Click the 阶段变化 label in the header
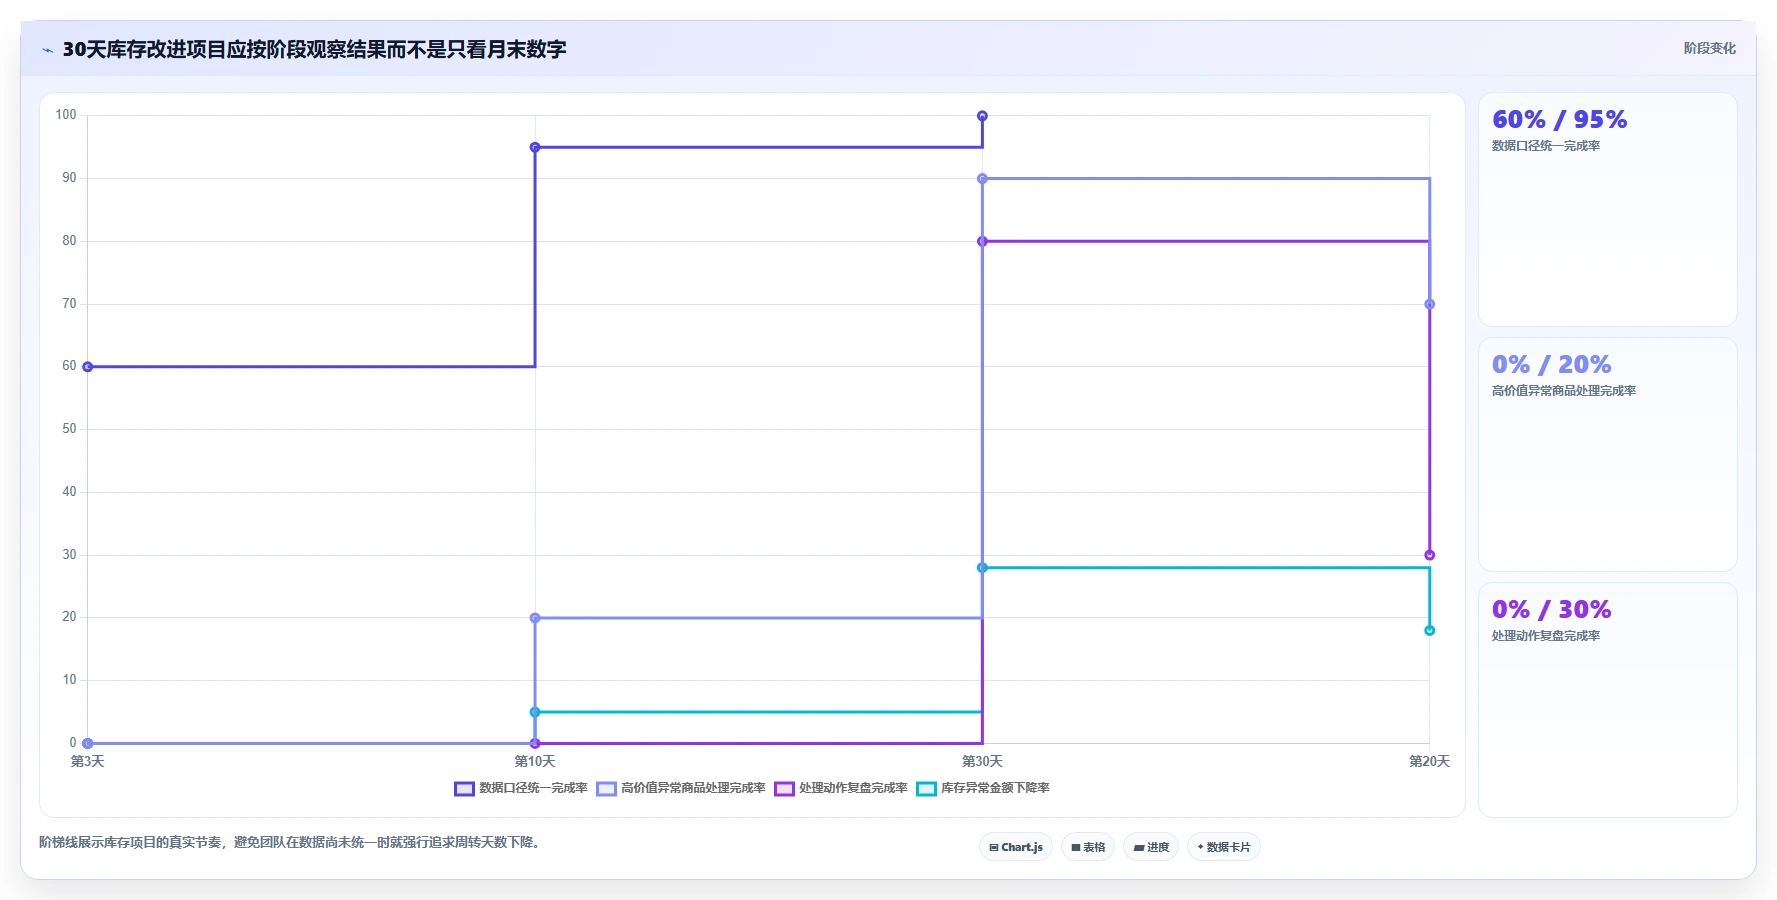This screenshot has height=900, width=1777. 1709,48
